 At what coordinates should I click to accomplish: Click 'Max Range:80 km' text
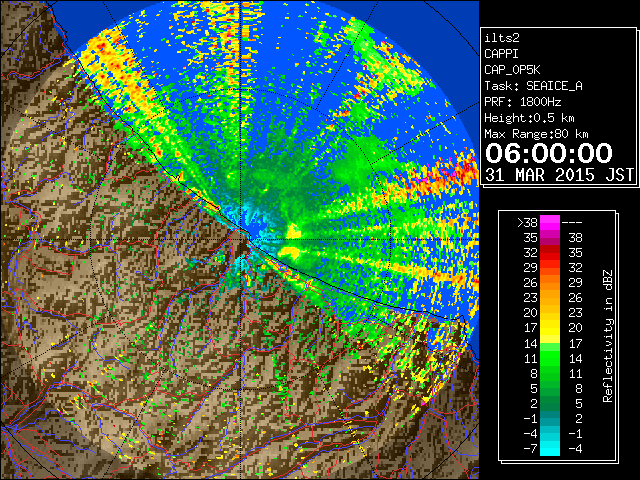tap(536, 134)
